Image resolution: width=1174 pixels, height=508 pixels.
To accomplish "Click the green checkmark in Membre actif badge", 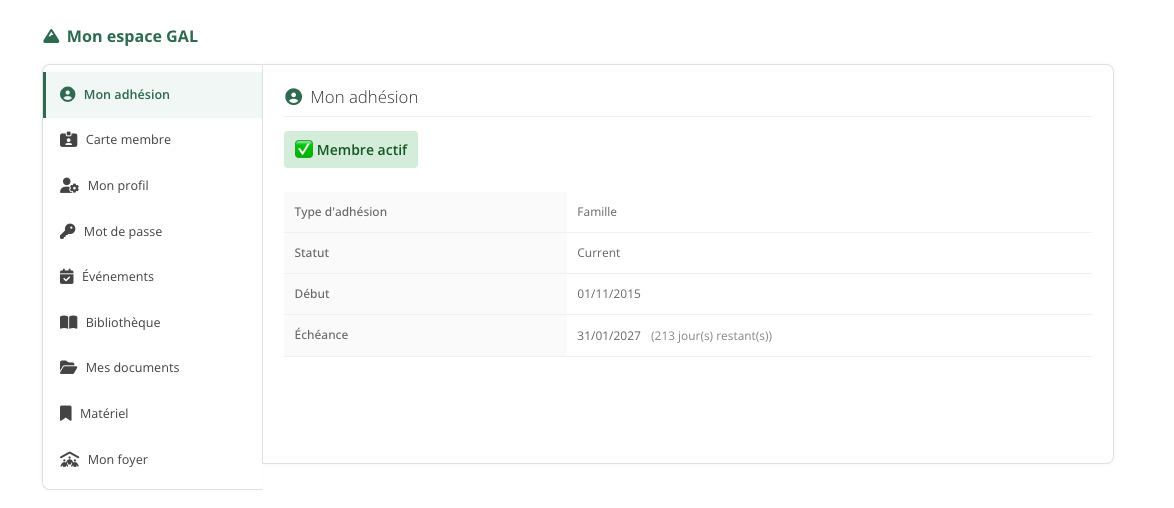I will pyautogui.click(x=303, y=149).
